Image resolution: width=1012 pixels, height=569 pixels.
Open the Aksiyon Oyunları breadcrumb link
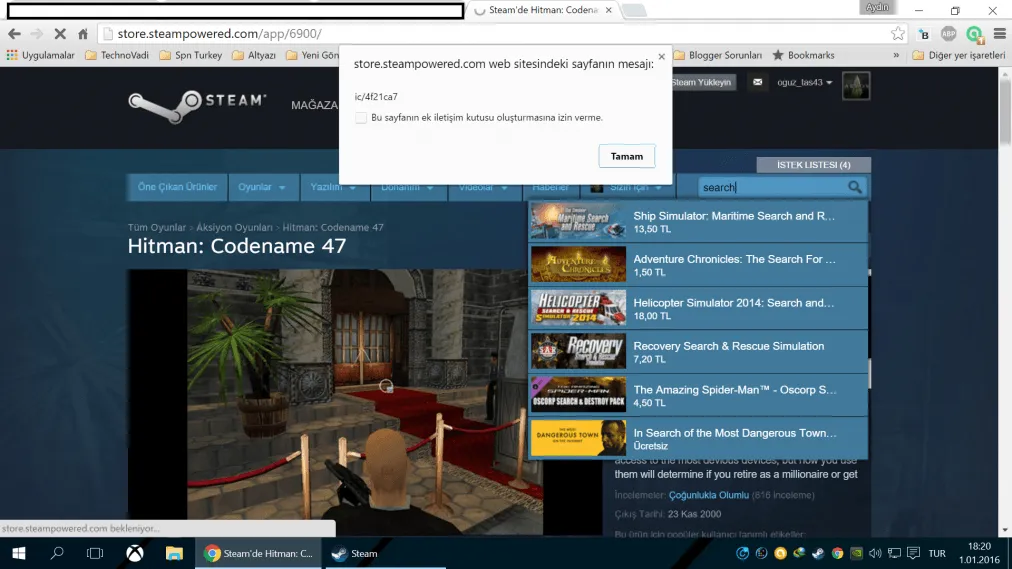click(x=234, y=228)
